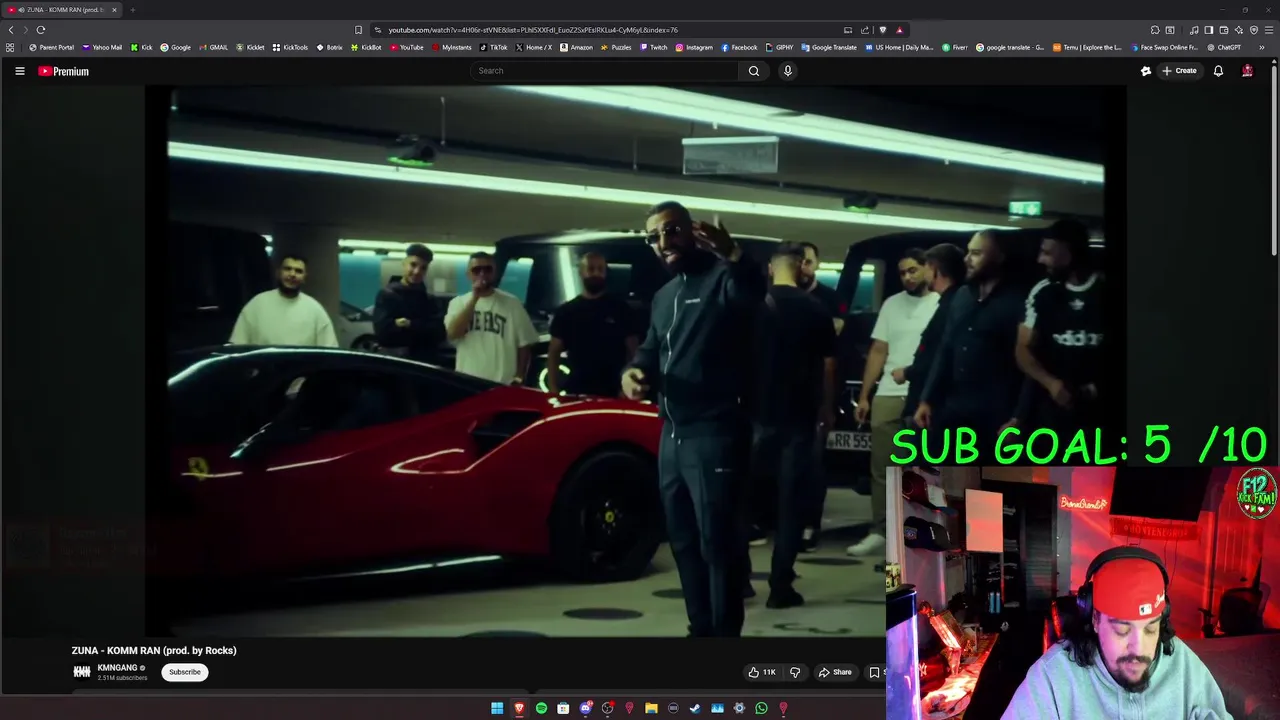The height and width of the screenshot is (720, 1280).
Task: Click the Create button
Action: point(1179,71)
